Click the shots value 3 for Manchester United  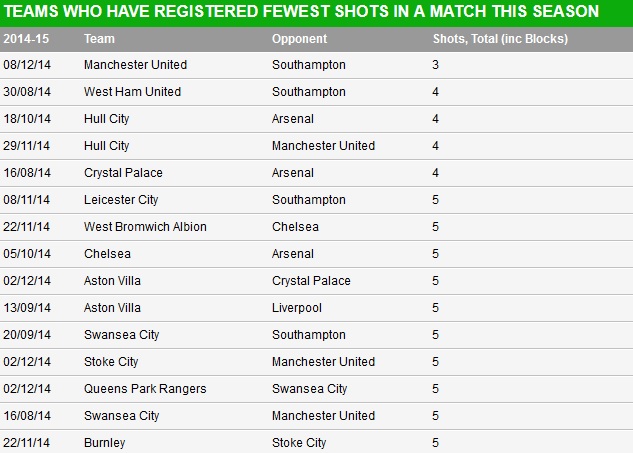(435, 65)
